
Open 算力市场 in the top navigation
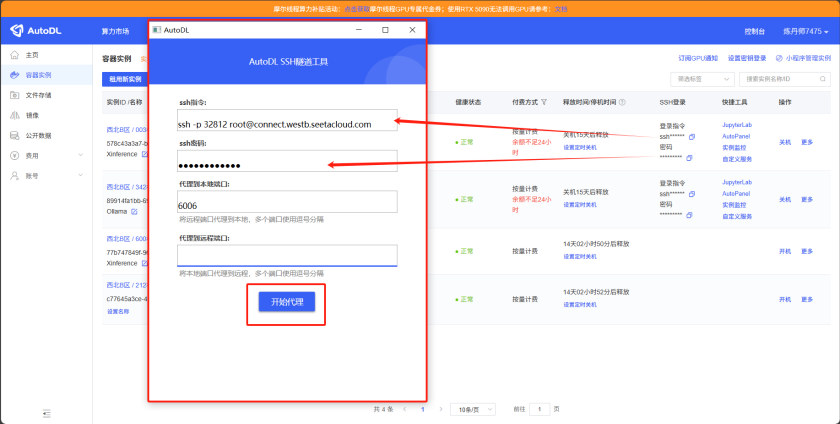[115, 32]
